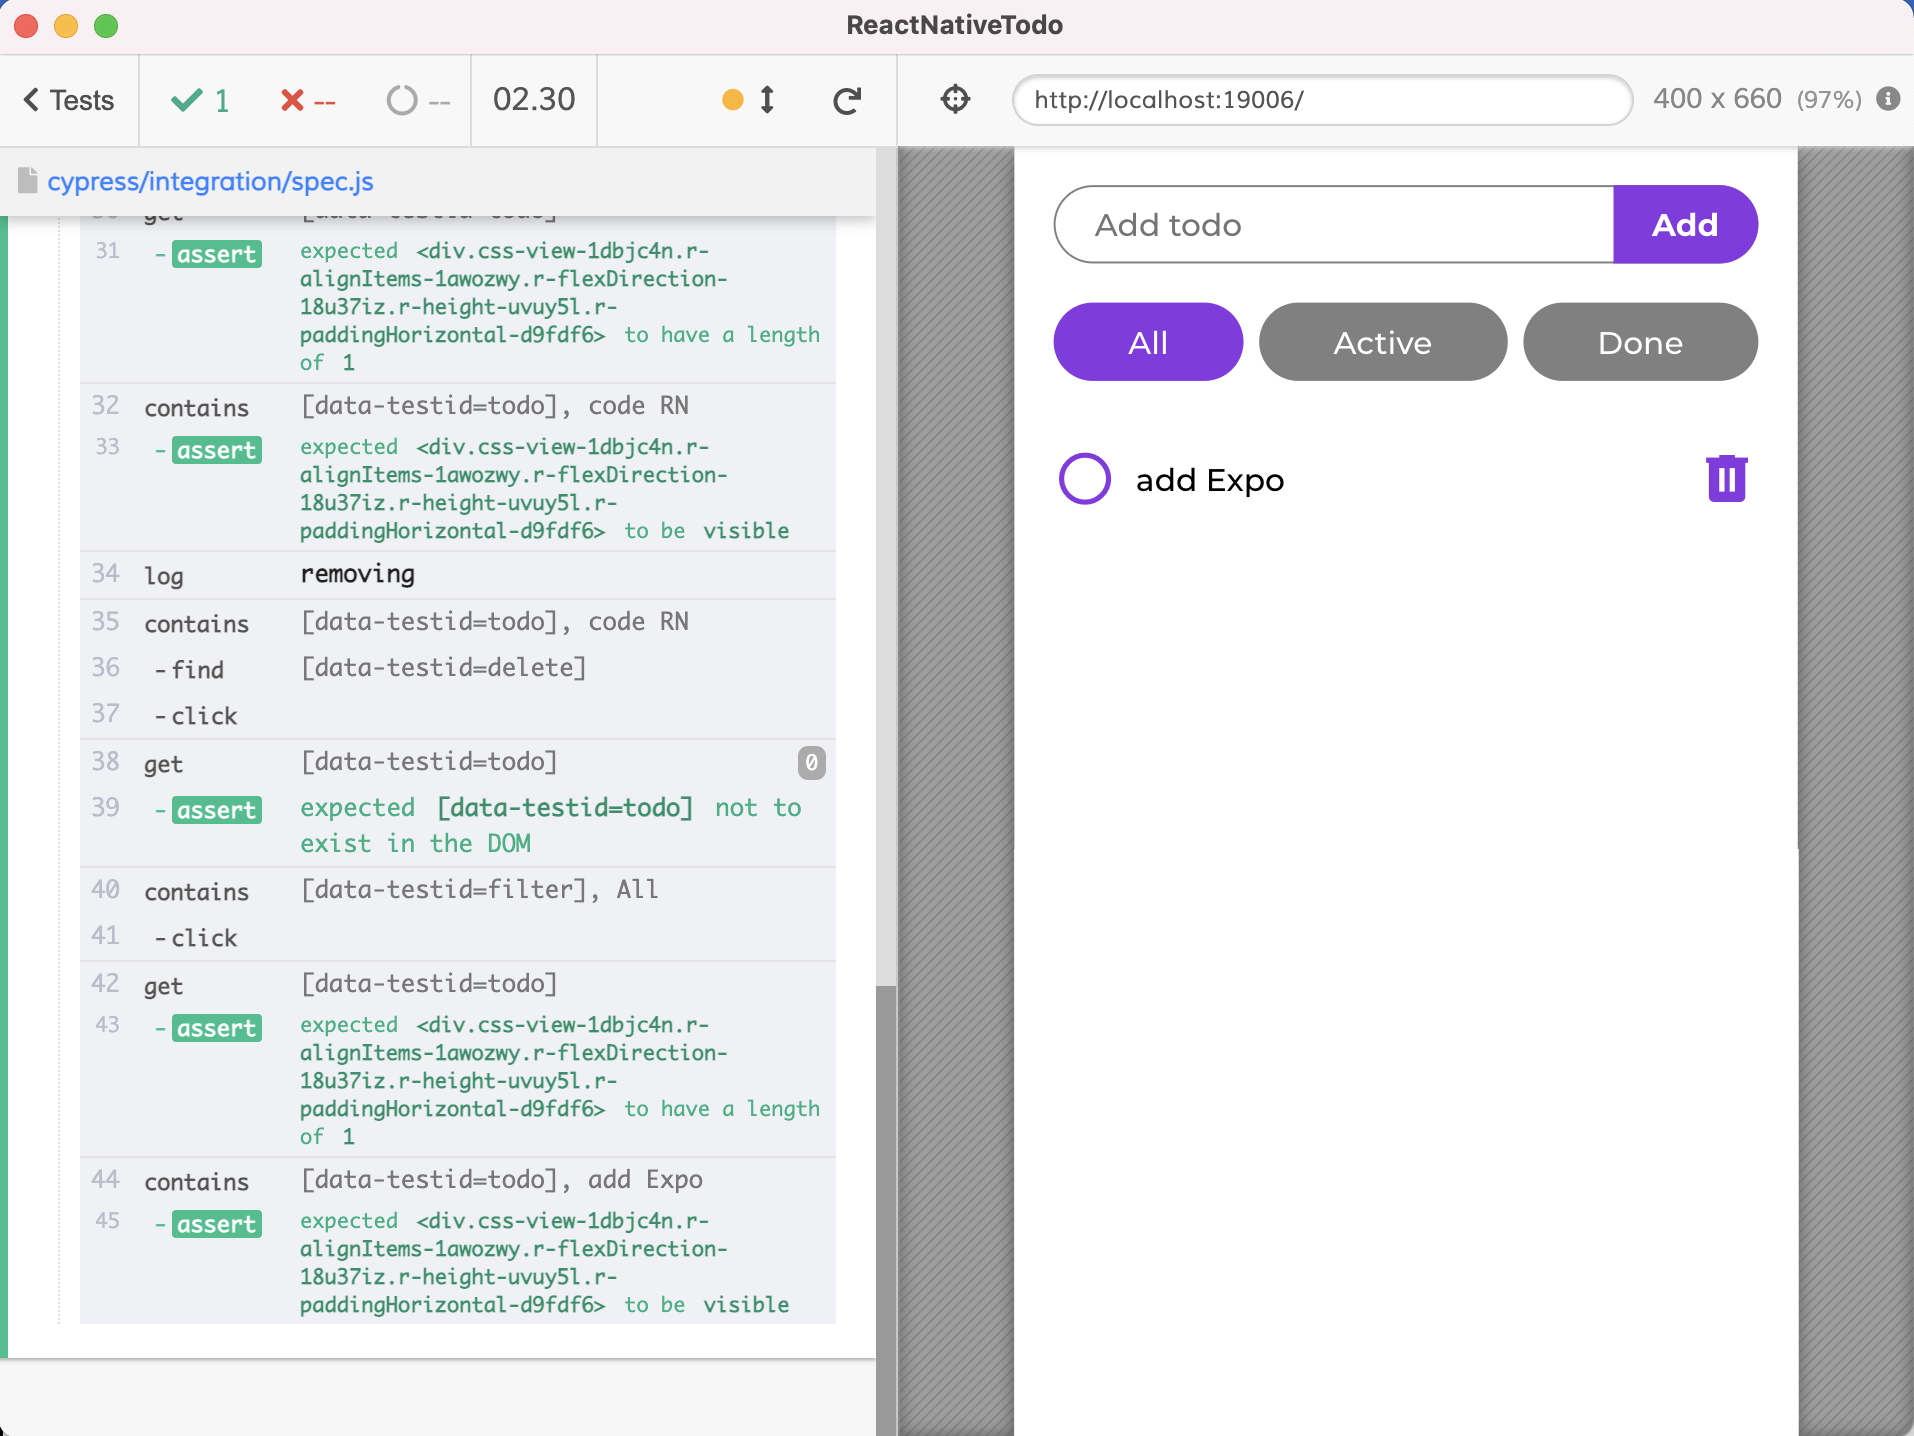Click the Add todo input field
The height and width of the screenshot is (1436, 1914).
tap(1334, 224)
